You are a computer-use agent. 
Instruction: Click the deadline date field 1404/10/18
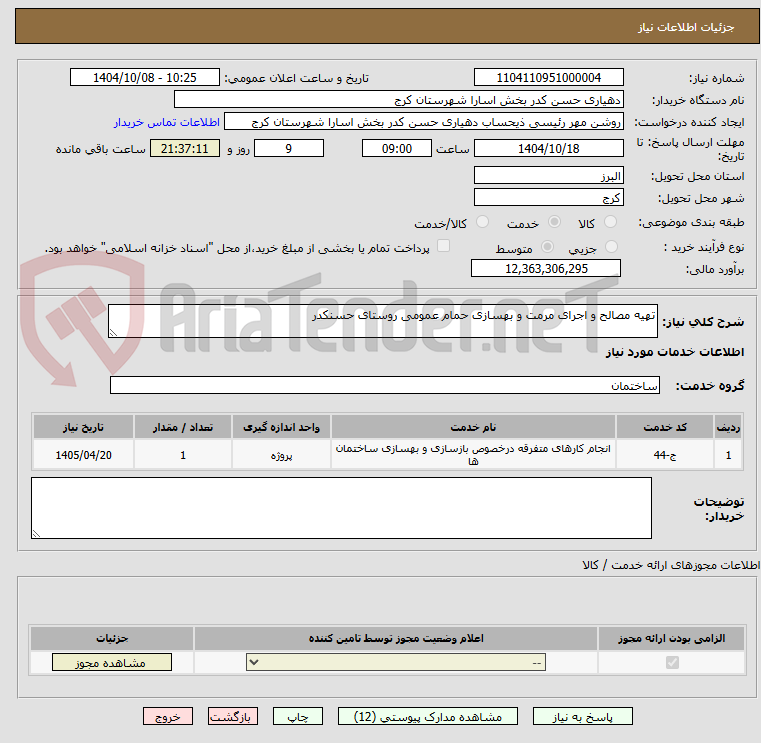(548, 149)
